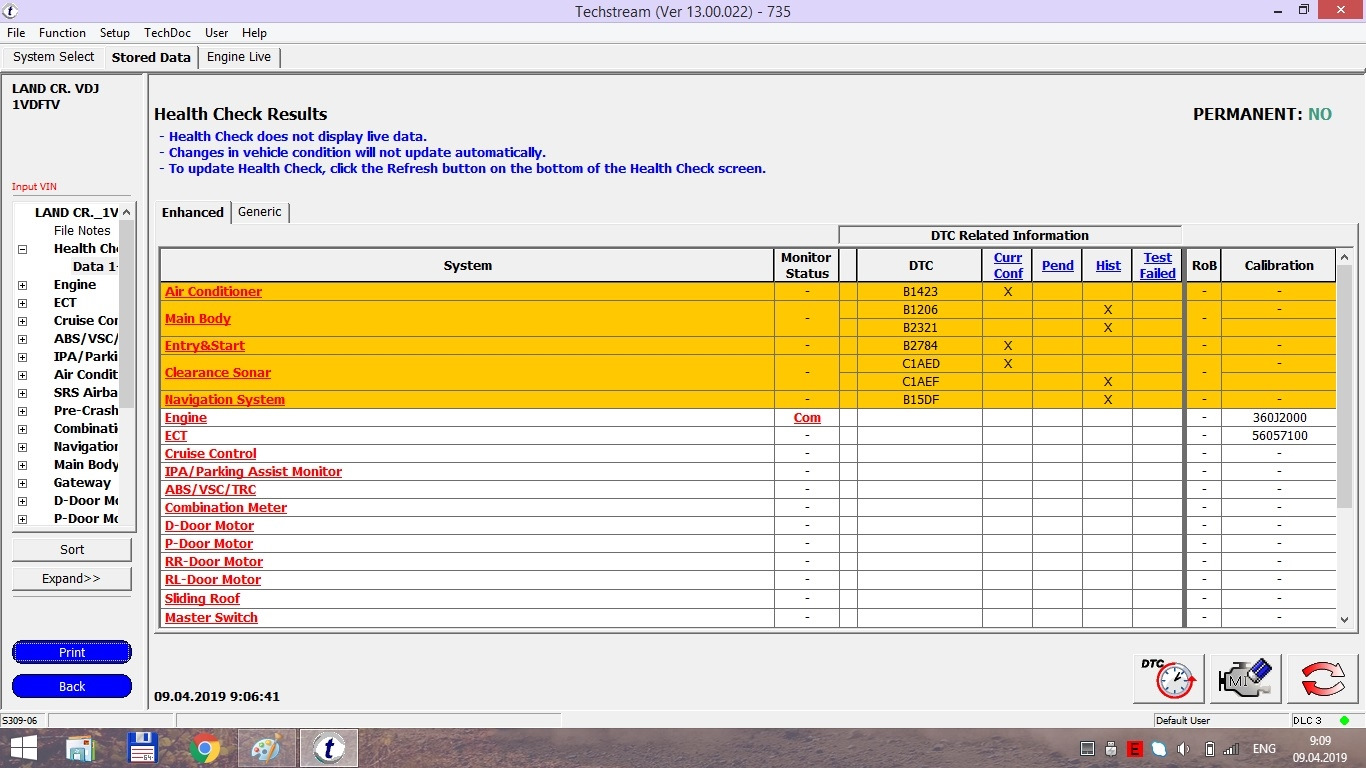
Task: Open IPA/Parking Assist Monitor link
Action: 253,472
